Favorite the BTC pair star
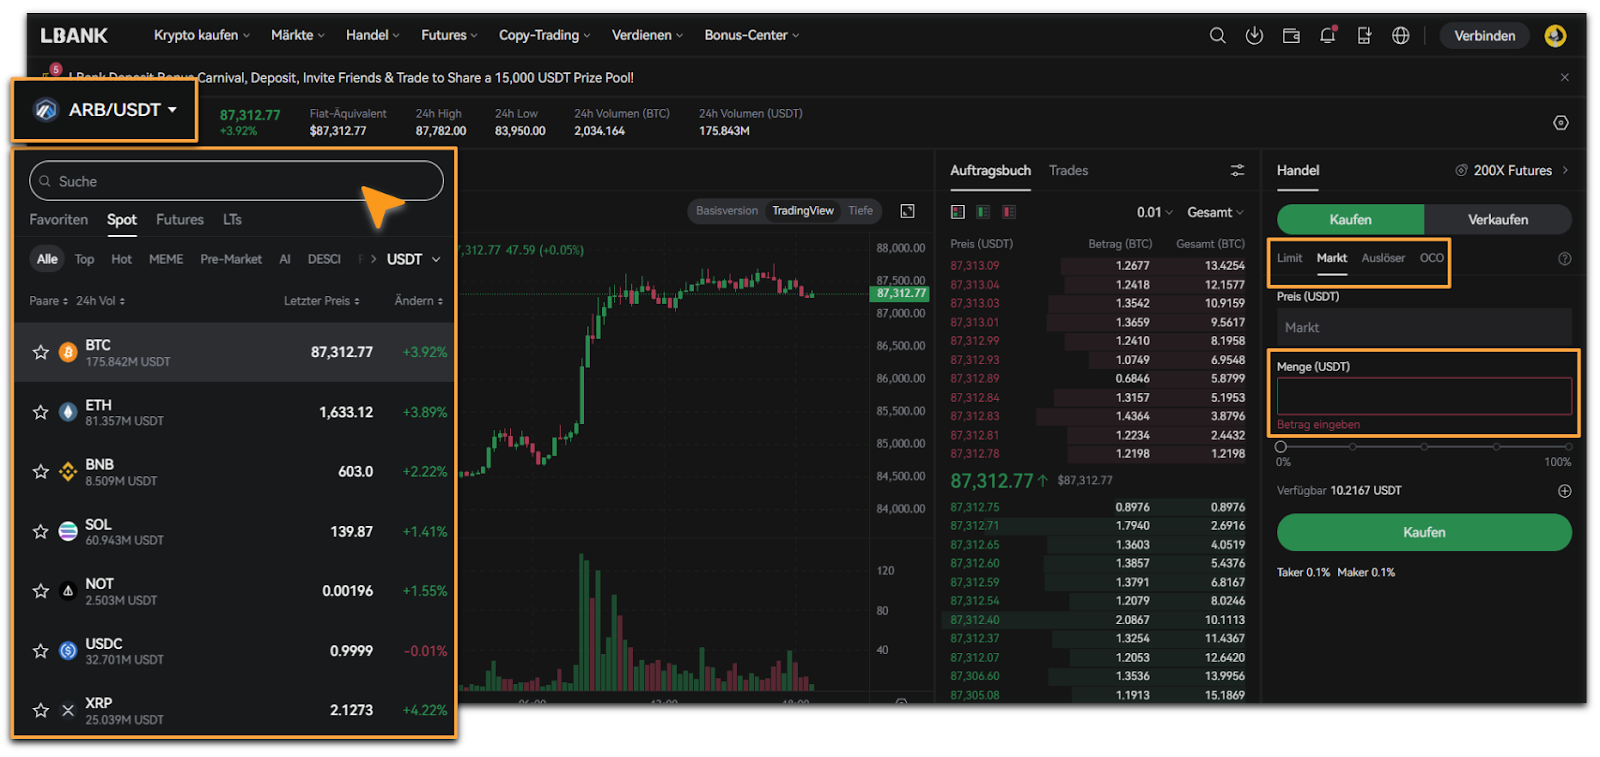1600x757 pixels. click(x=41, y=352)
